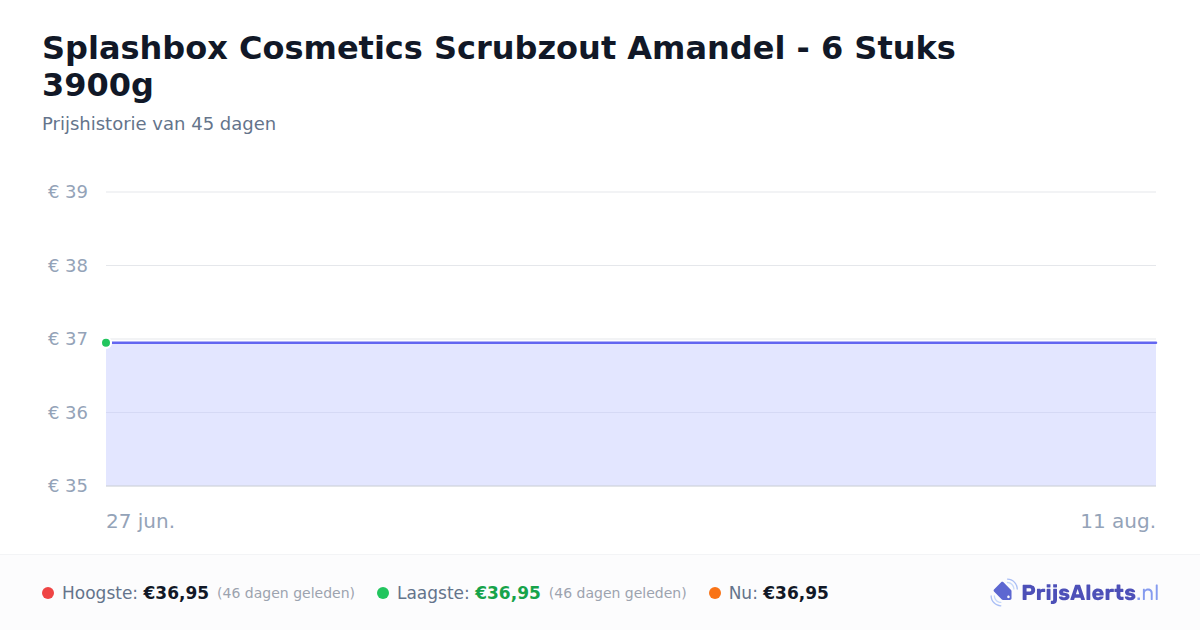Viewport: 1200px width, 630px height.
Task: Select the green data point at chart start
Action: point(106,343)
